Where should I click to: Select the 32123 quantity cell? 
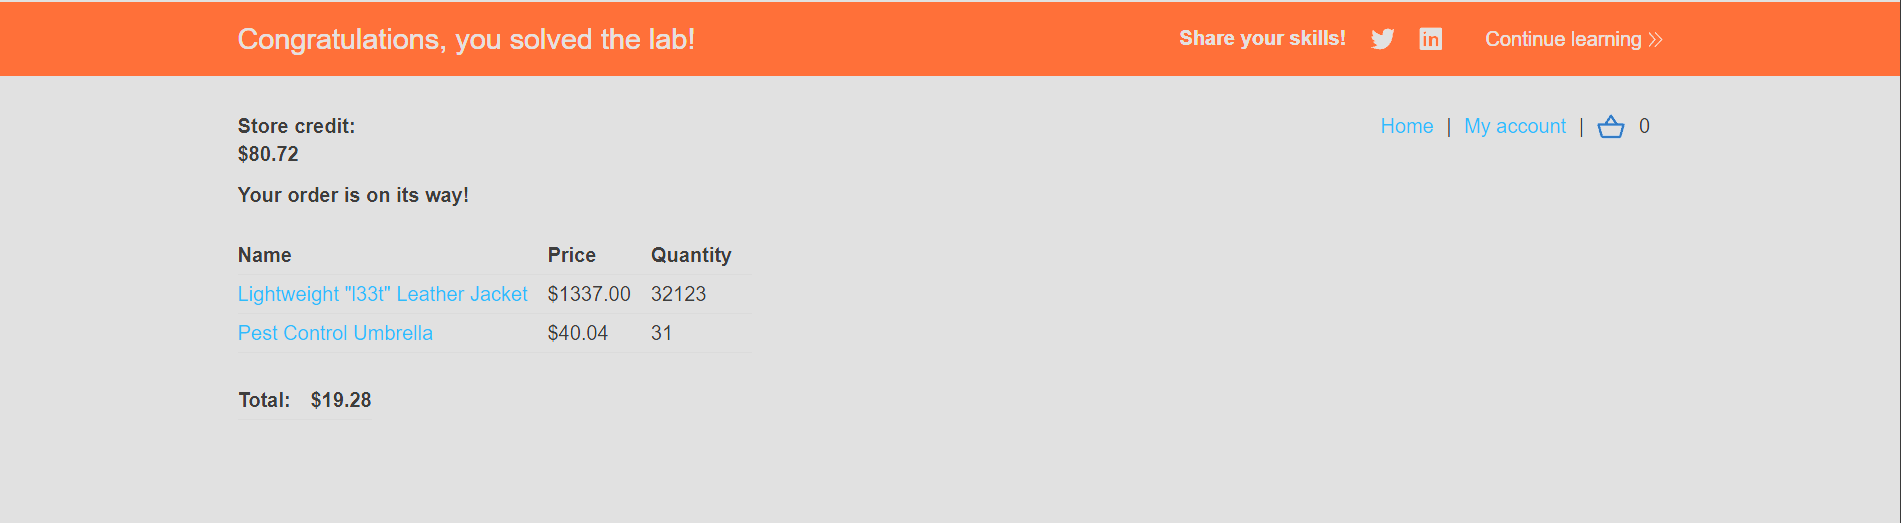click(678, 294)
